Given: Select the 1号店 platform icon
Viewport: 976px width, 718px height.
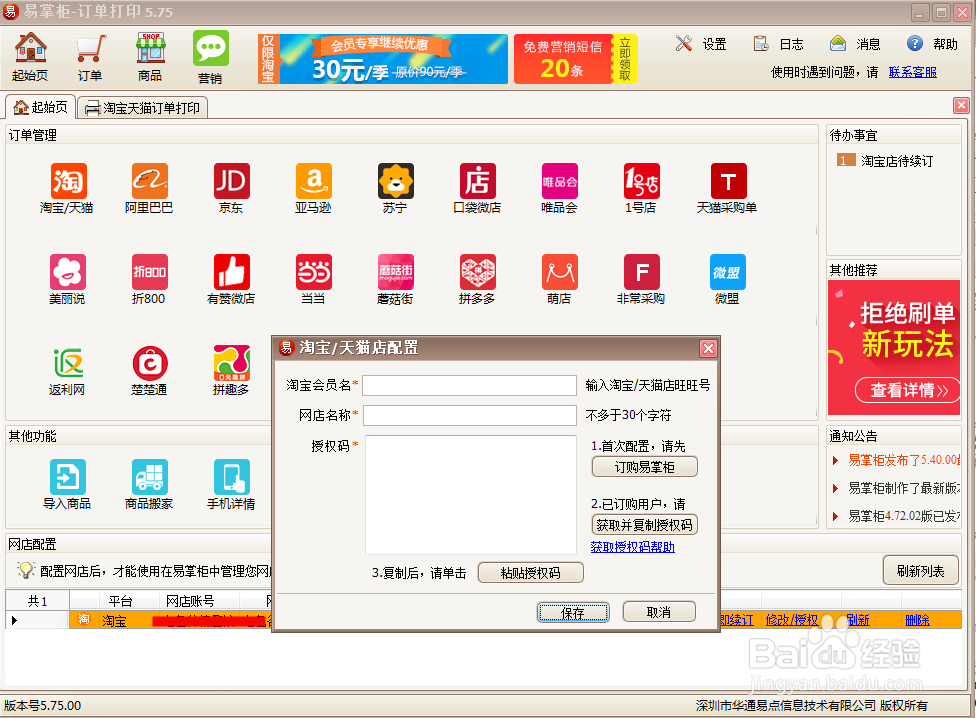Looking at the screenshot, I should pos(642,189).
